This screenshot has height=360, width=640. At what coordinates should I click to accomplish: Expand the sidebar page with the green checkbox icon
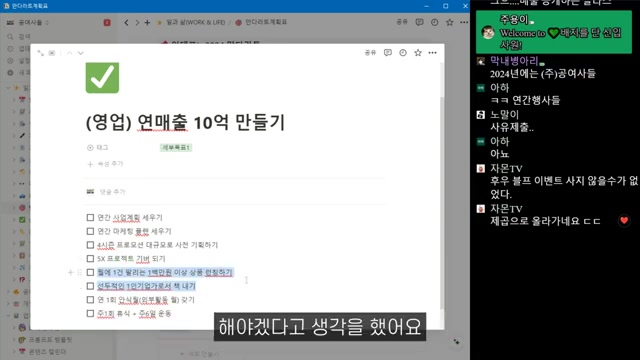point(13,220)
